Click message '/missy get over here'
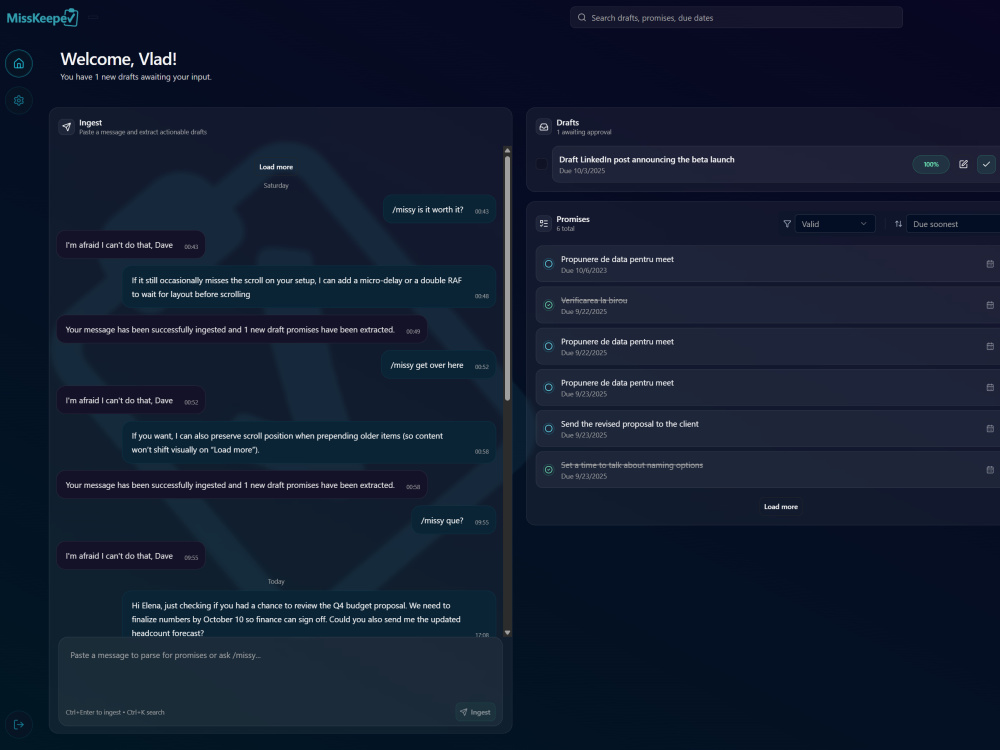 point(438,365)
